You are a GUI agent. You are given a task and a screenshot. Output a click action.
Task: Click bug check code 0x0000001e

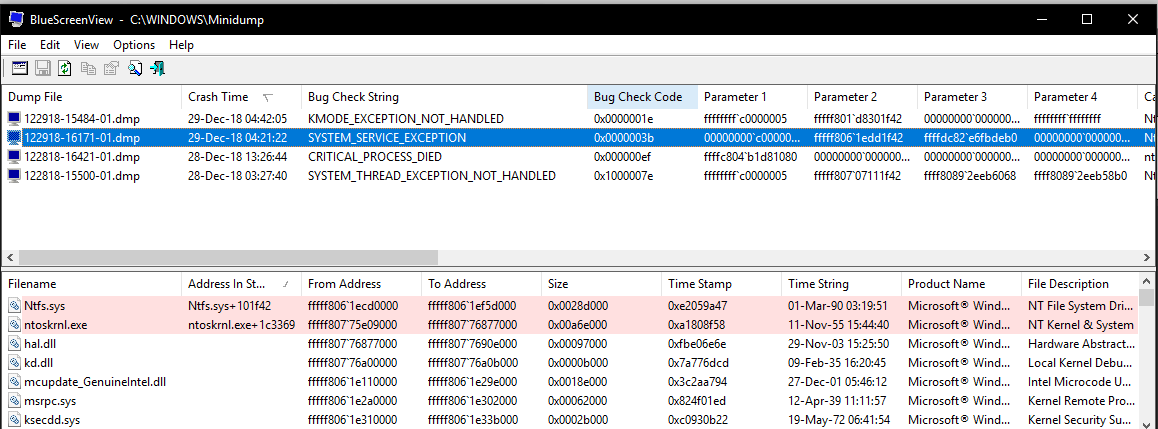click(624, 119)
